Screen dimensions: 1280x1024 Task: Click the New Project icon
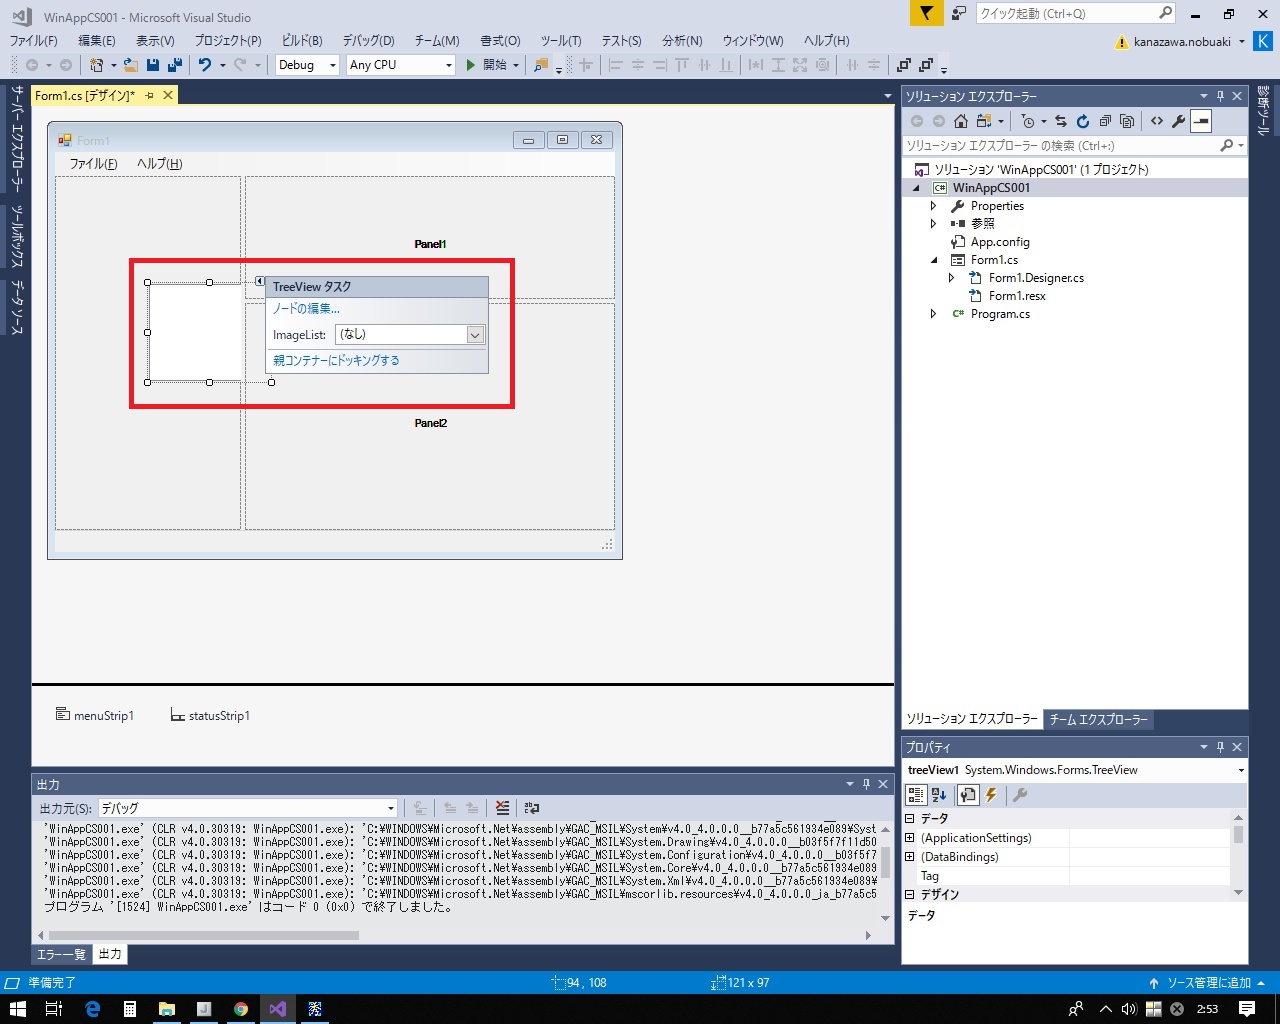pyautogui.click(x=97, y=65)
